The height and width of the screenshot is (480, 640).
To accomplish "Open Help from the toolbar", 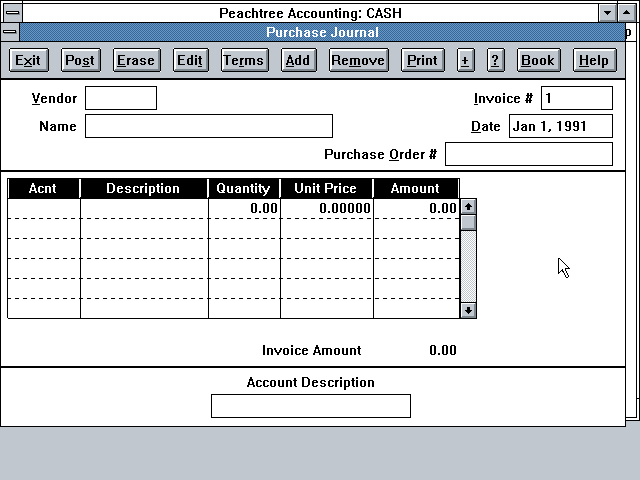I will click(594, 60).
